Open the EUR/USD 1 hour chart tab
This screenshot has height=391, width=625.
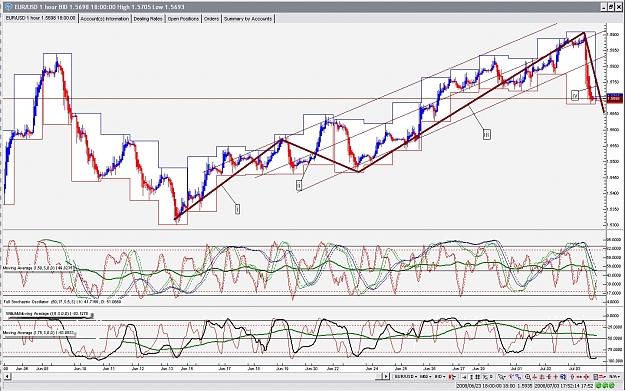click(40, 18)
